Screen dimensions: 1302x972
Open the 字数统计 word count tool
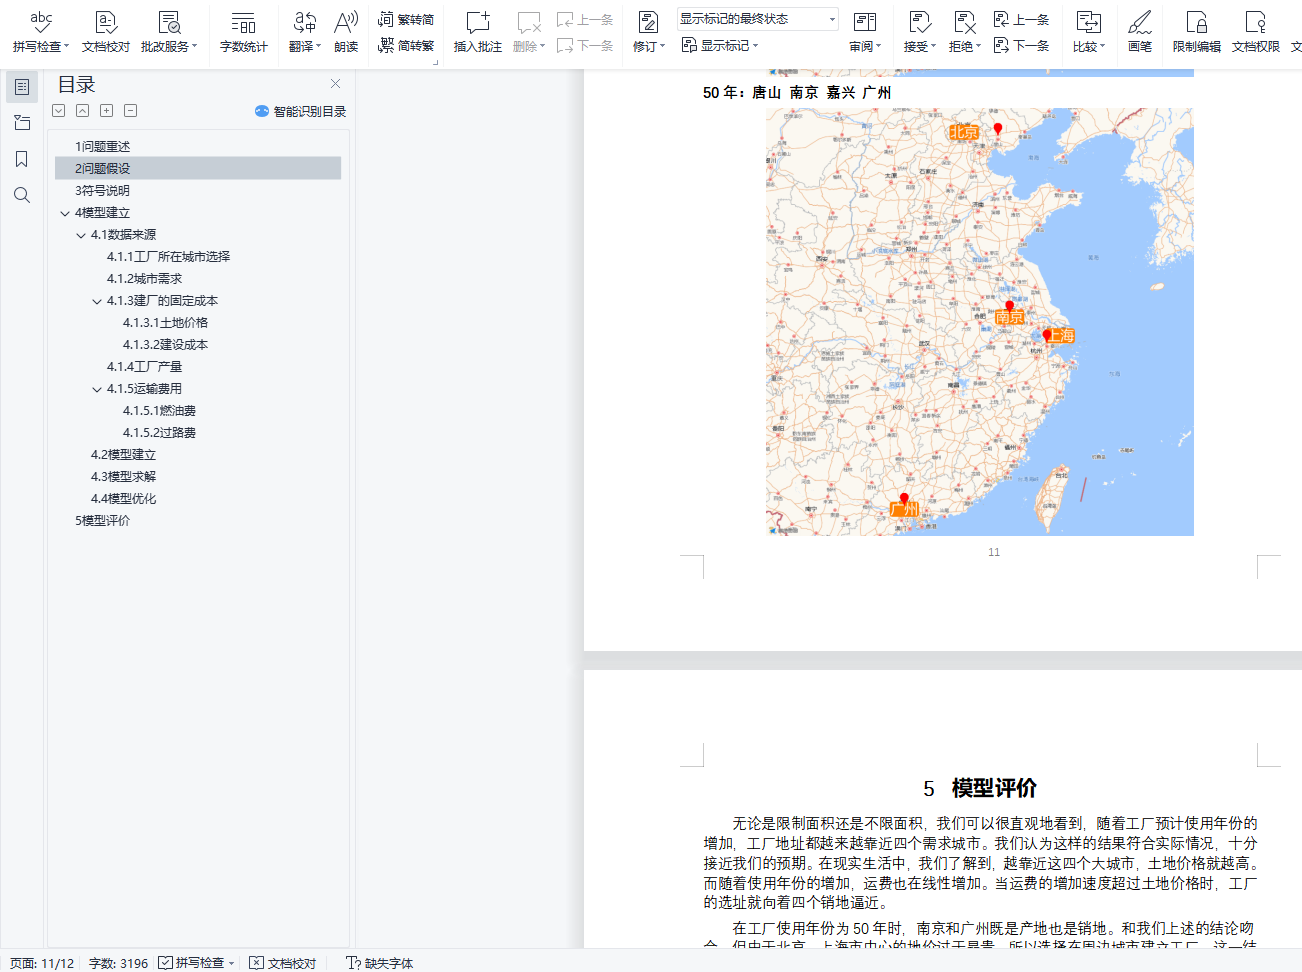click(243, 32)
